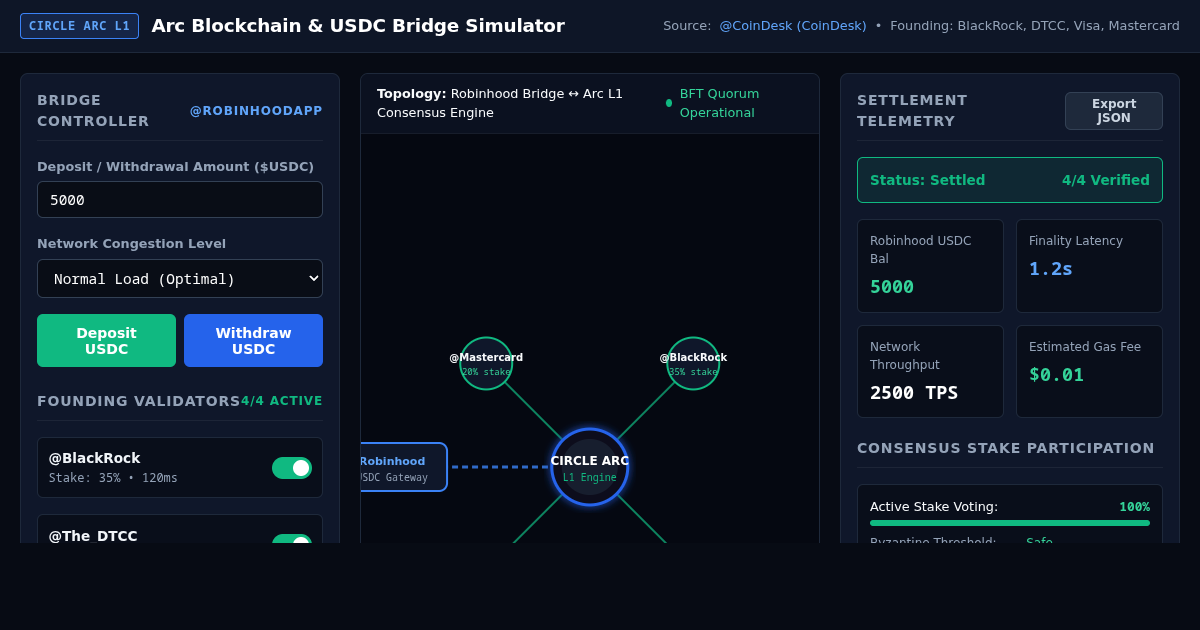Click the 4/4 Verified label
Image resolution: width=1200 pixels, height=630 pixels.
1106,180
